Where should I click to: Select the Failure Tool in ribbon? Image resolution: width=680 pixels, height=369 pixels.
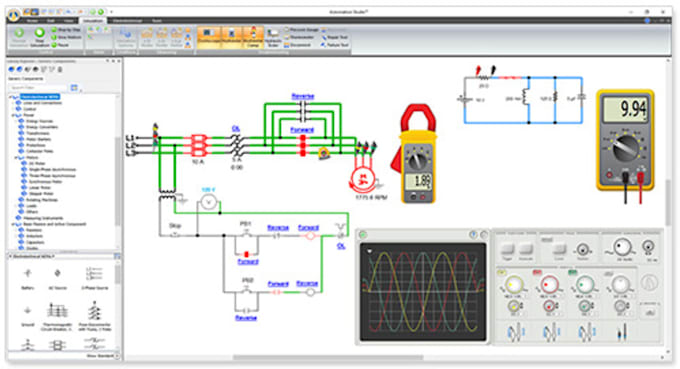(x=334, y=45)
